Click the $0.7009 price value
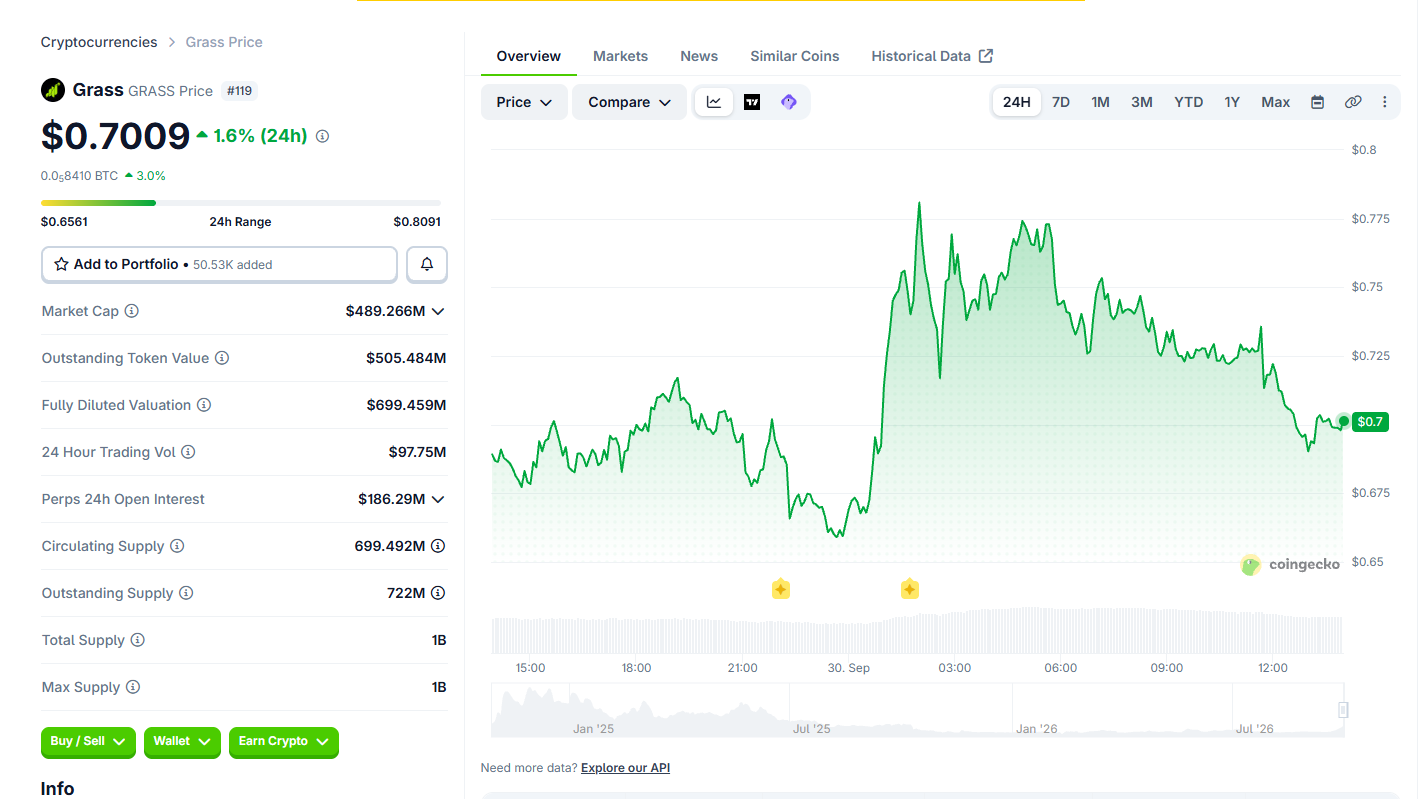This screenshot has height=799, width=1422. [x=115, y=135]
